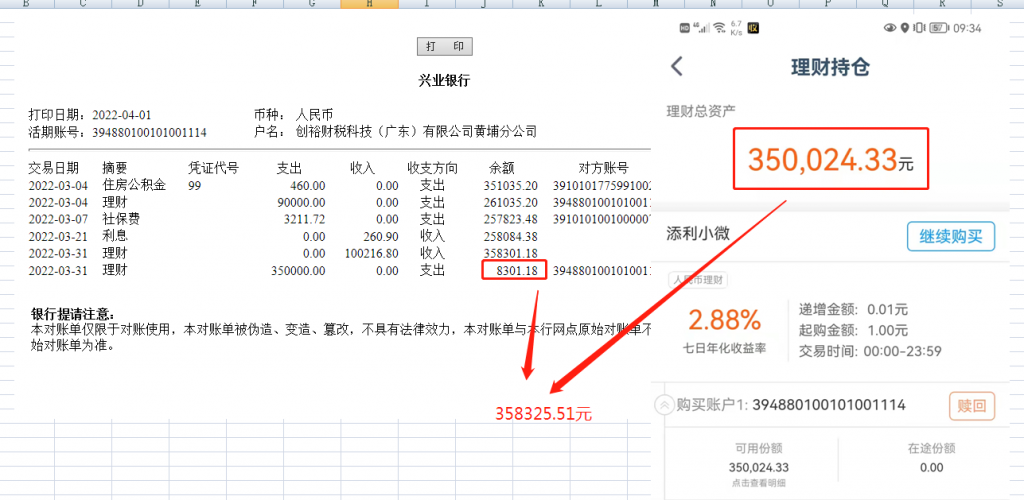Click the expense amount 460.00
The width and height of the screenshot is (1024, 500).
(x=308, y=185)
